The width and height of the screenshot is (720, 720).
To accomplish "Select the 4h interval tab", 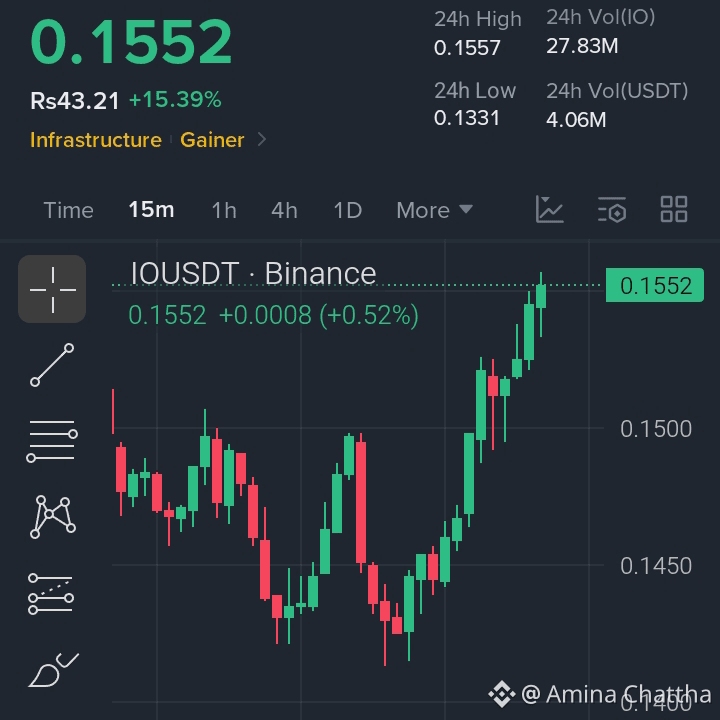I will point(284,210).
